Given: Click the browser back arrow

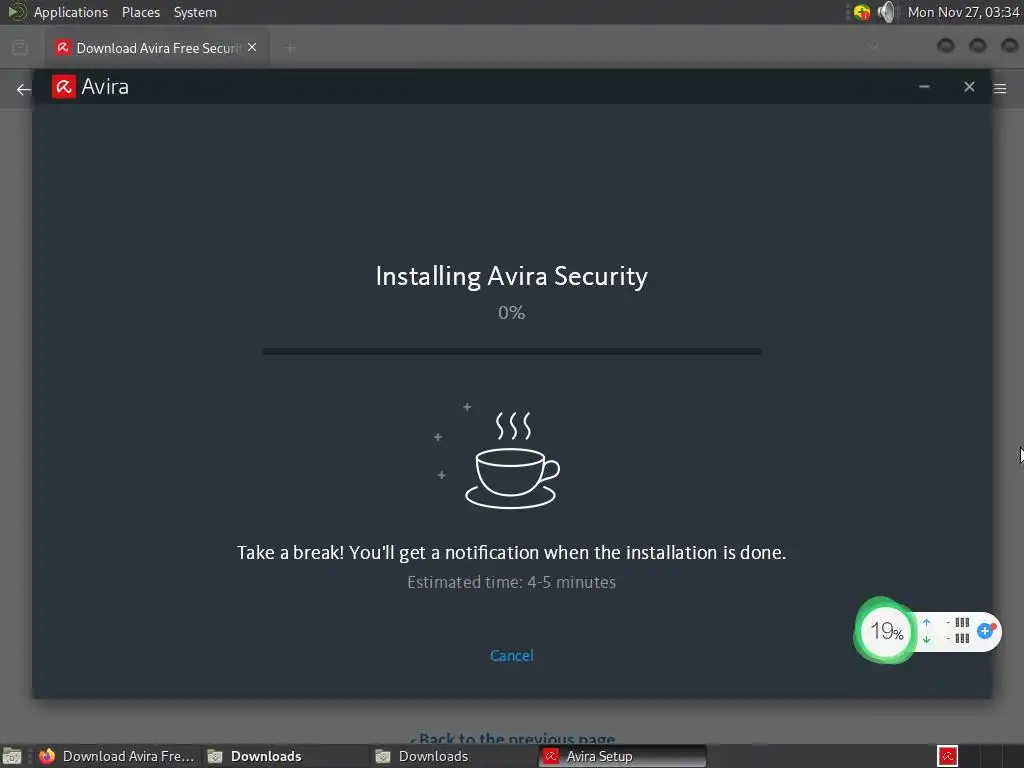Looking at the screenshot, I should point(23,89).
